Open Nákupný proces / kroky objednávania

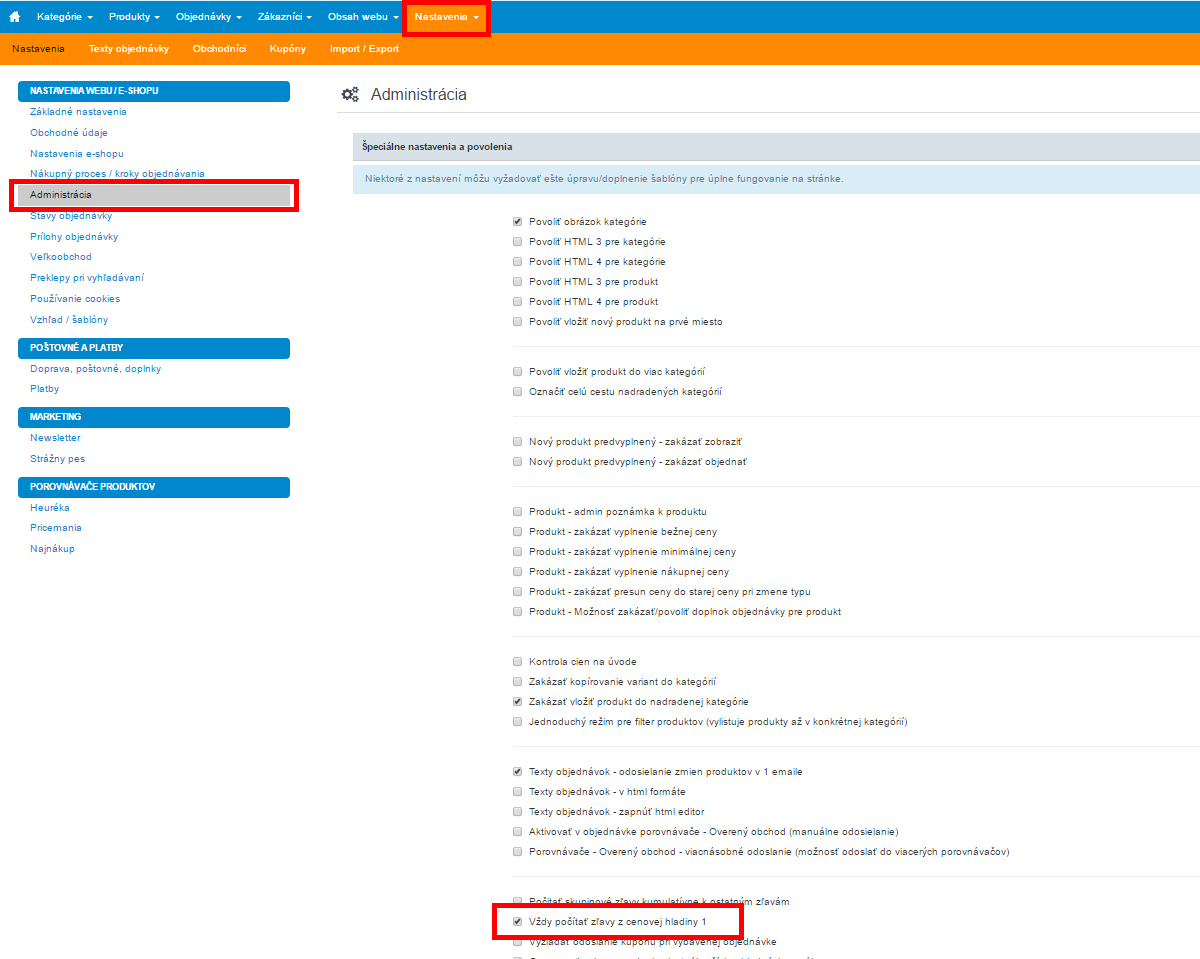point(117,174)
